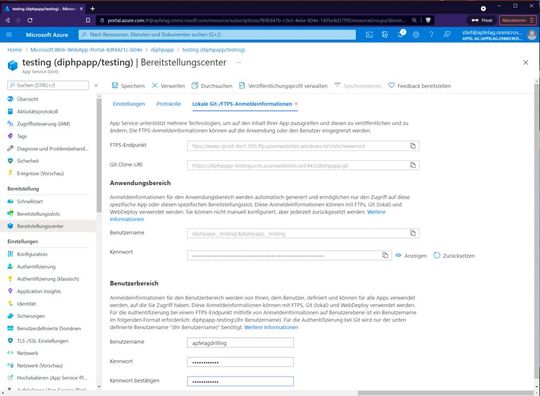The height and width of the screenshot is (396, 540).
Task: Click the Microsoft Azure logo text
Action: click(x=47, y=35)
